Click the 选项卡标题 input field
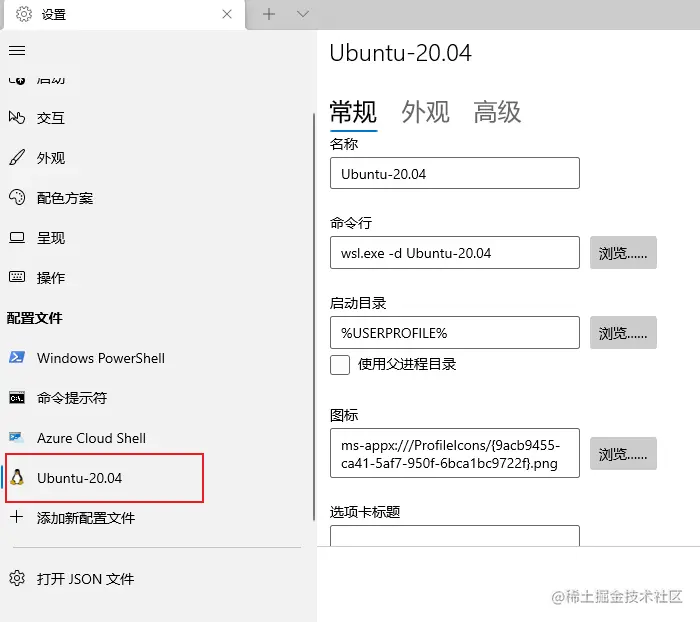 [454, 536]
